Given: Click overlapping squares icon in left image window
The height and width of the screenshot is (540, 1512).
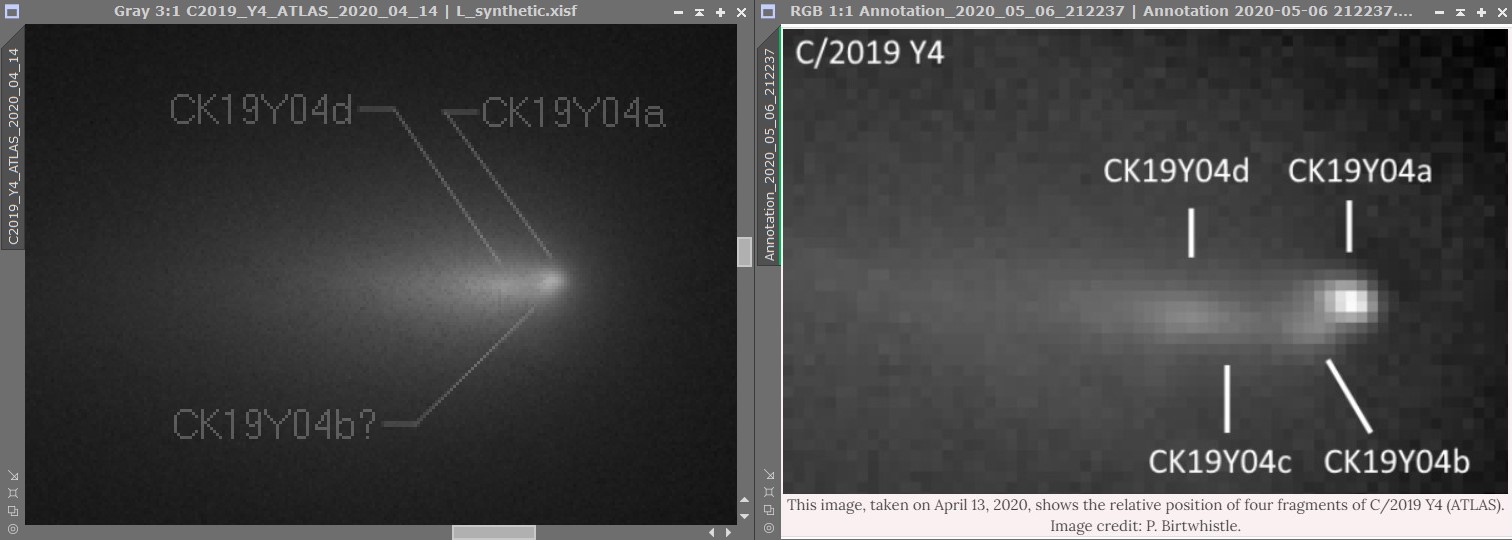Looking at the screenshot, I should point(12,511).
